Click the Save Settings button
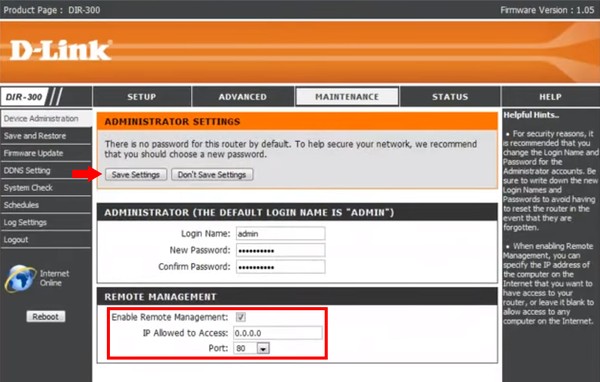Screen dimensions: 600x382 (x=136, y=175)
